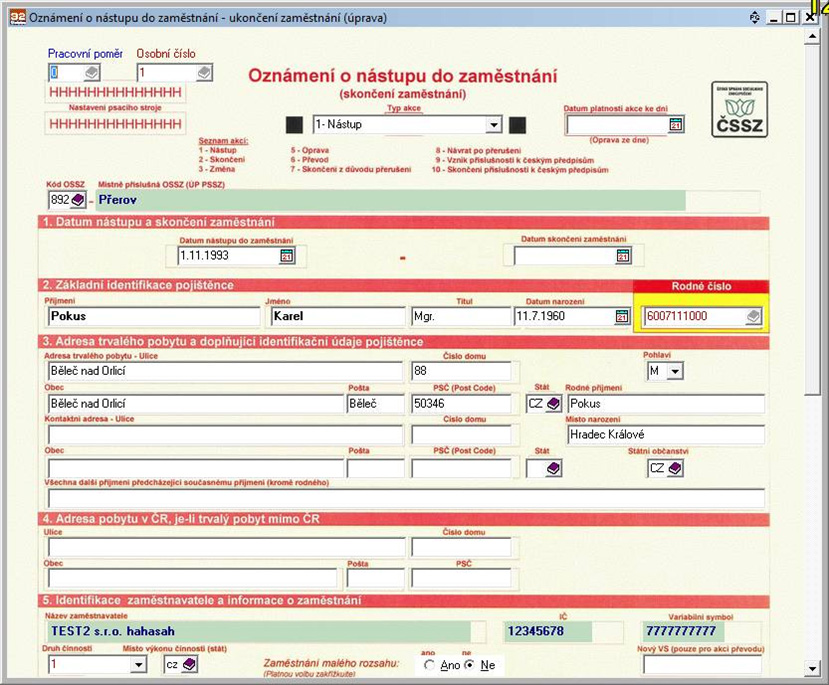Click the Nastavení psacího stroje label
Screen dimensions: 829x685
pyautogui.click(x=115, y=108)
